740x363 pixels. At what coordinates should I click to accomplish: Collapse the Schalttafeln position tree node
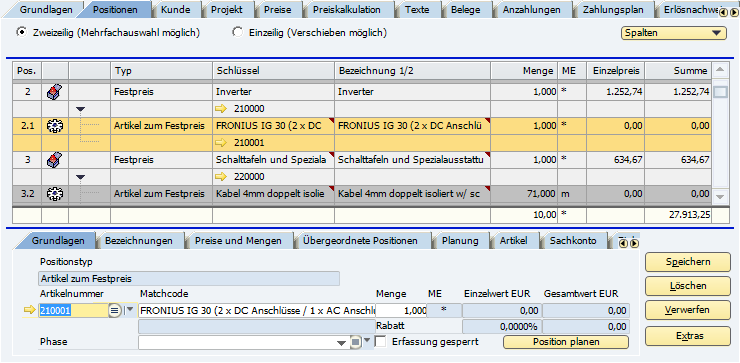tap(80, 177)
